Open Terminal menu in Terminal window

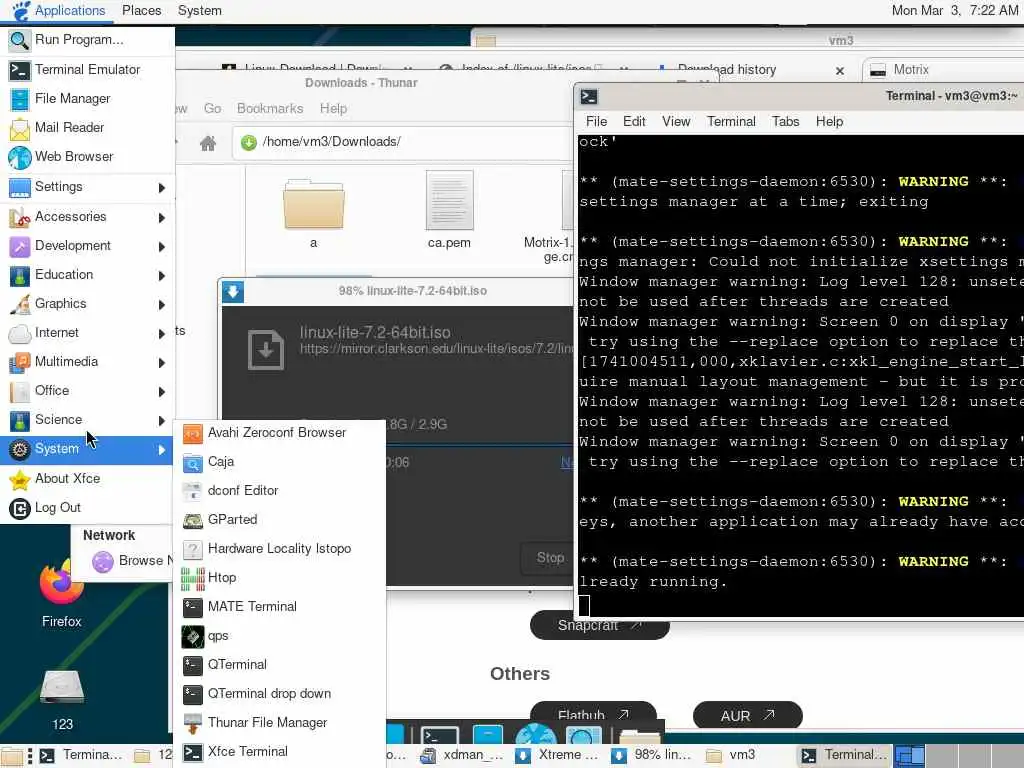(x=731, y=121)
